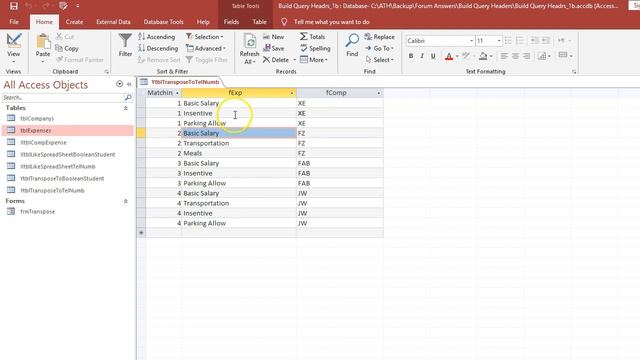Open the File tab
This screenshot has height=360, width=640.
pyautogui.click(x=14, y=22)
